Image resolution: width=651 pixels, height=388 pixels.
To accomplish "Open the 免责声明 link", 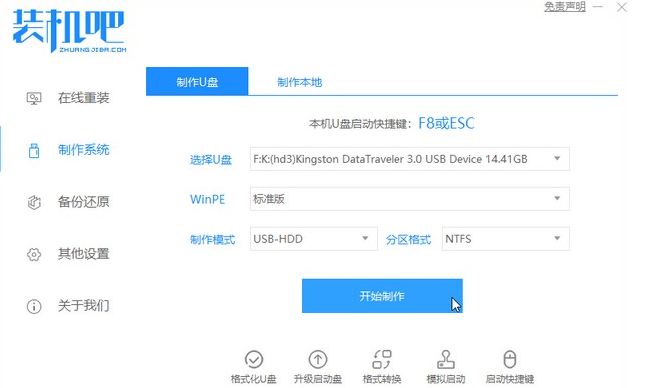I will tap(565, 7).
